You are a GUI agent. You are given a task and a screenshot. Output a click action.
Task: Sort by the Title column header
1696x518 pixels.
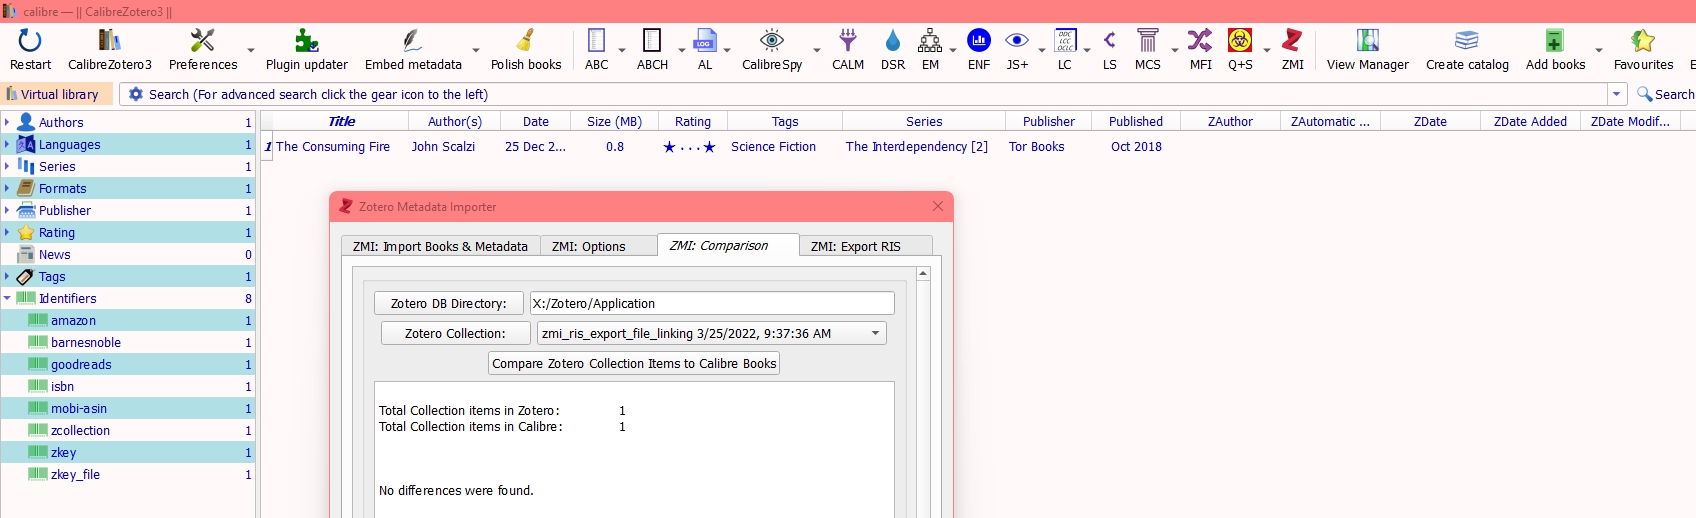(x=341, y=121)
